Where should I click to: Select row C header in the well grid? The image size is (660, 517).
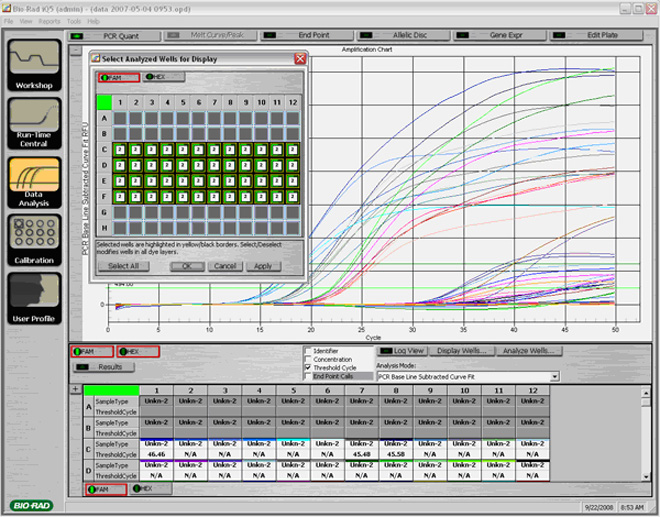coord(104,149)
